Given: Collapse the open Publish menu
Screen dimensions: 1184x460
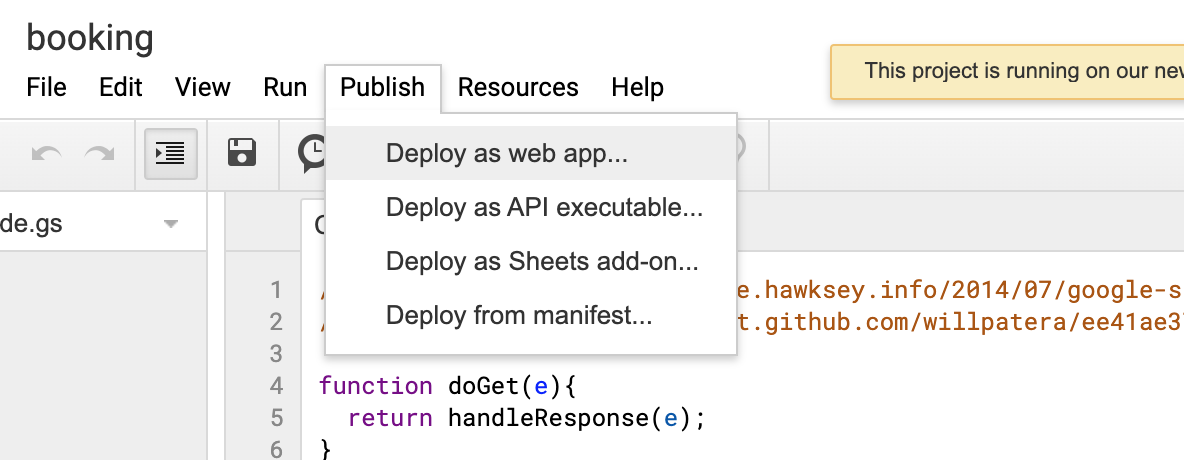Looking at the screenshot, I should click(382, 87).
